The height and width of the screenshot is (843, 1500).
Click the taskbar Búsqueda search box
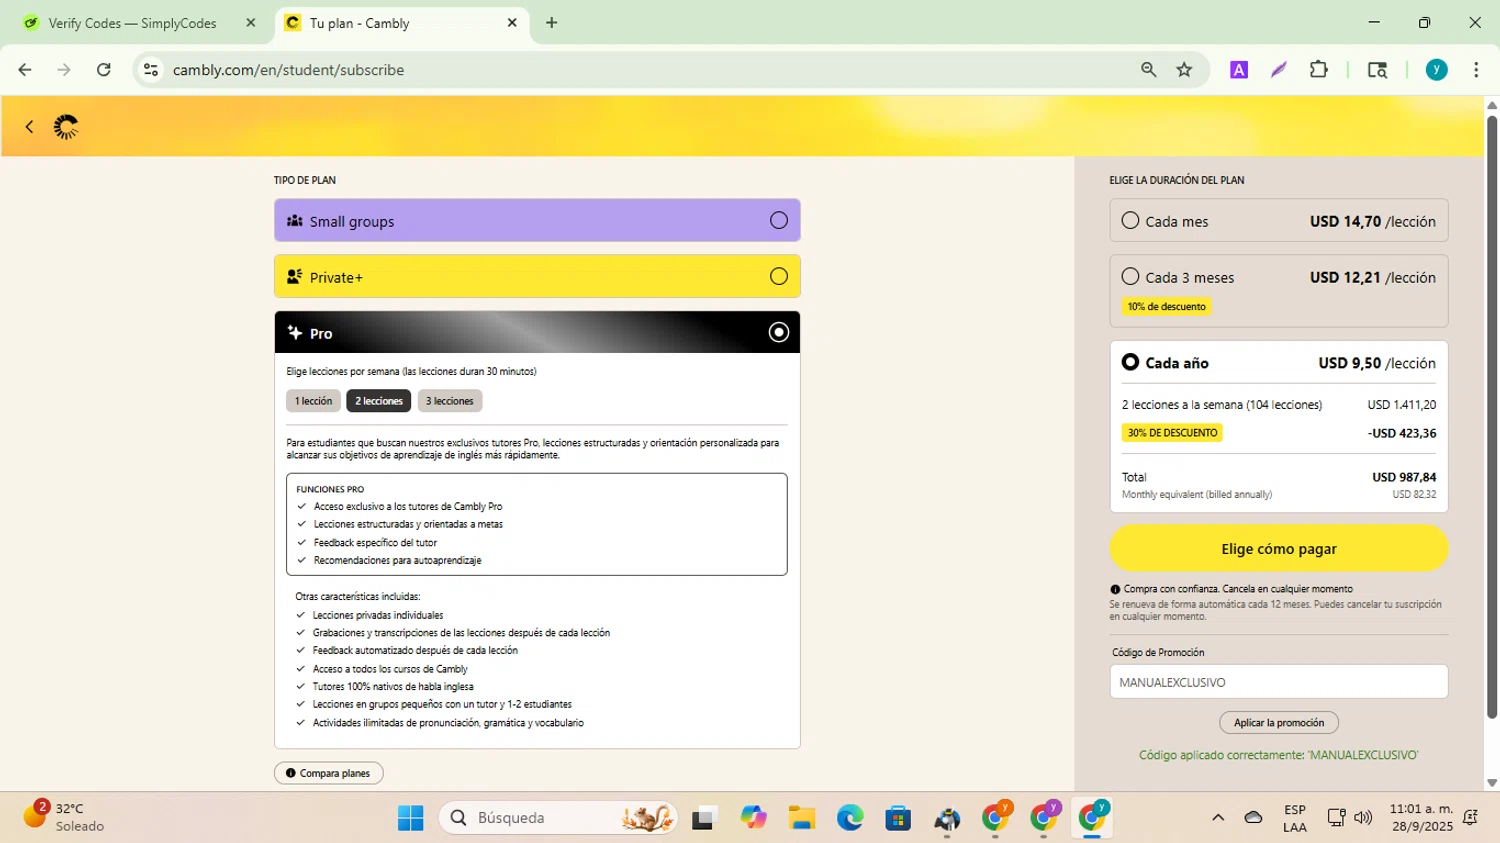point(557,818)
